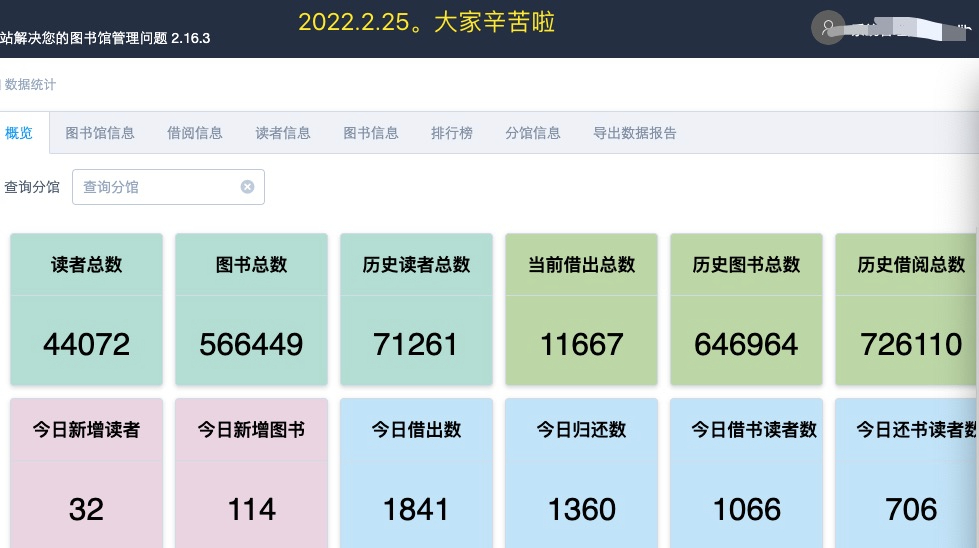This screenshot has width=979, height=548.
Task: View the 排行榜 tab
Action: pos(452,133)
